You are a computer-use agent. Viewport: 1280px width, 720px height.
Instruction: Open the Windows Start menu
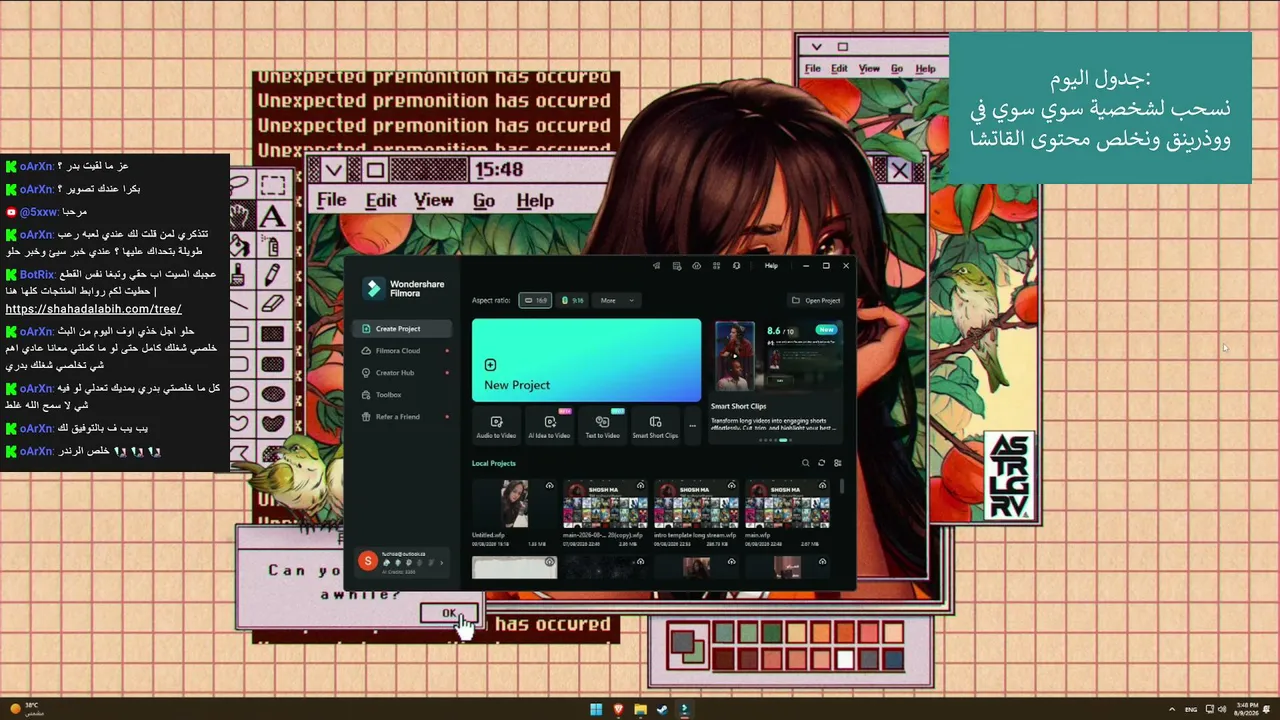point(596,709)
